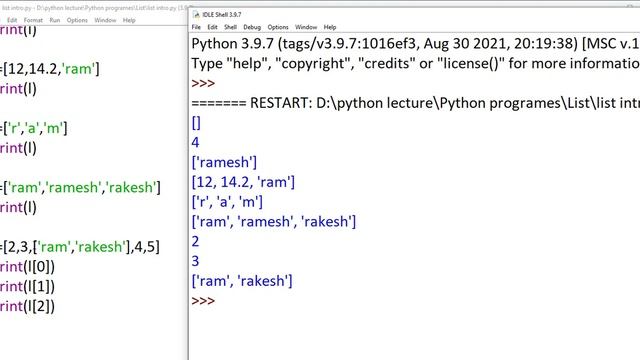Open the Help menu in the editor window
640x360 pixels.
pyautogui.click(x=129, y=20)
